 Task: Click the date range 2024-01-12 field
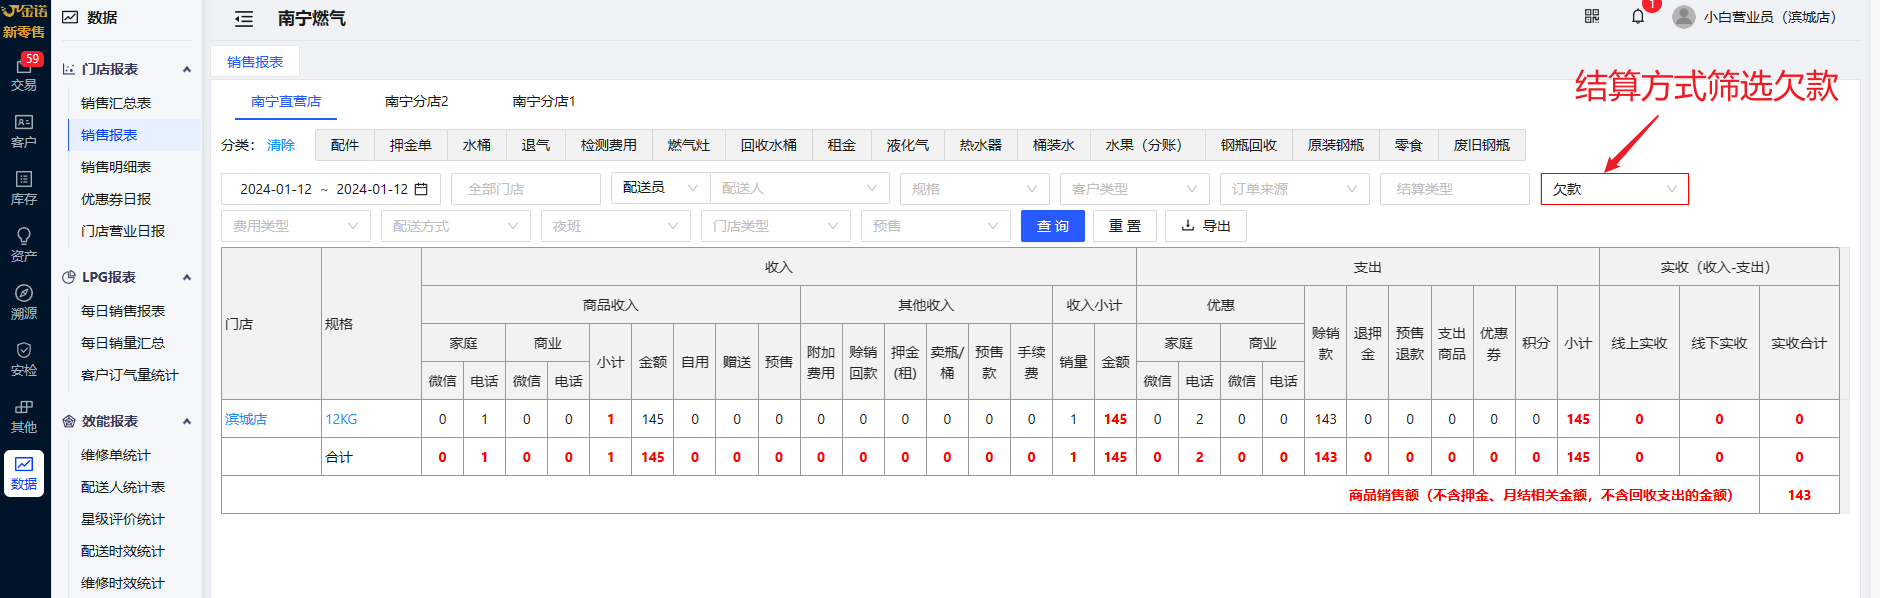coord(331,189)
